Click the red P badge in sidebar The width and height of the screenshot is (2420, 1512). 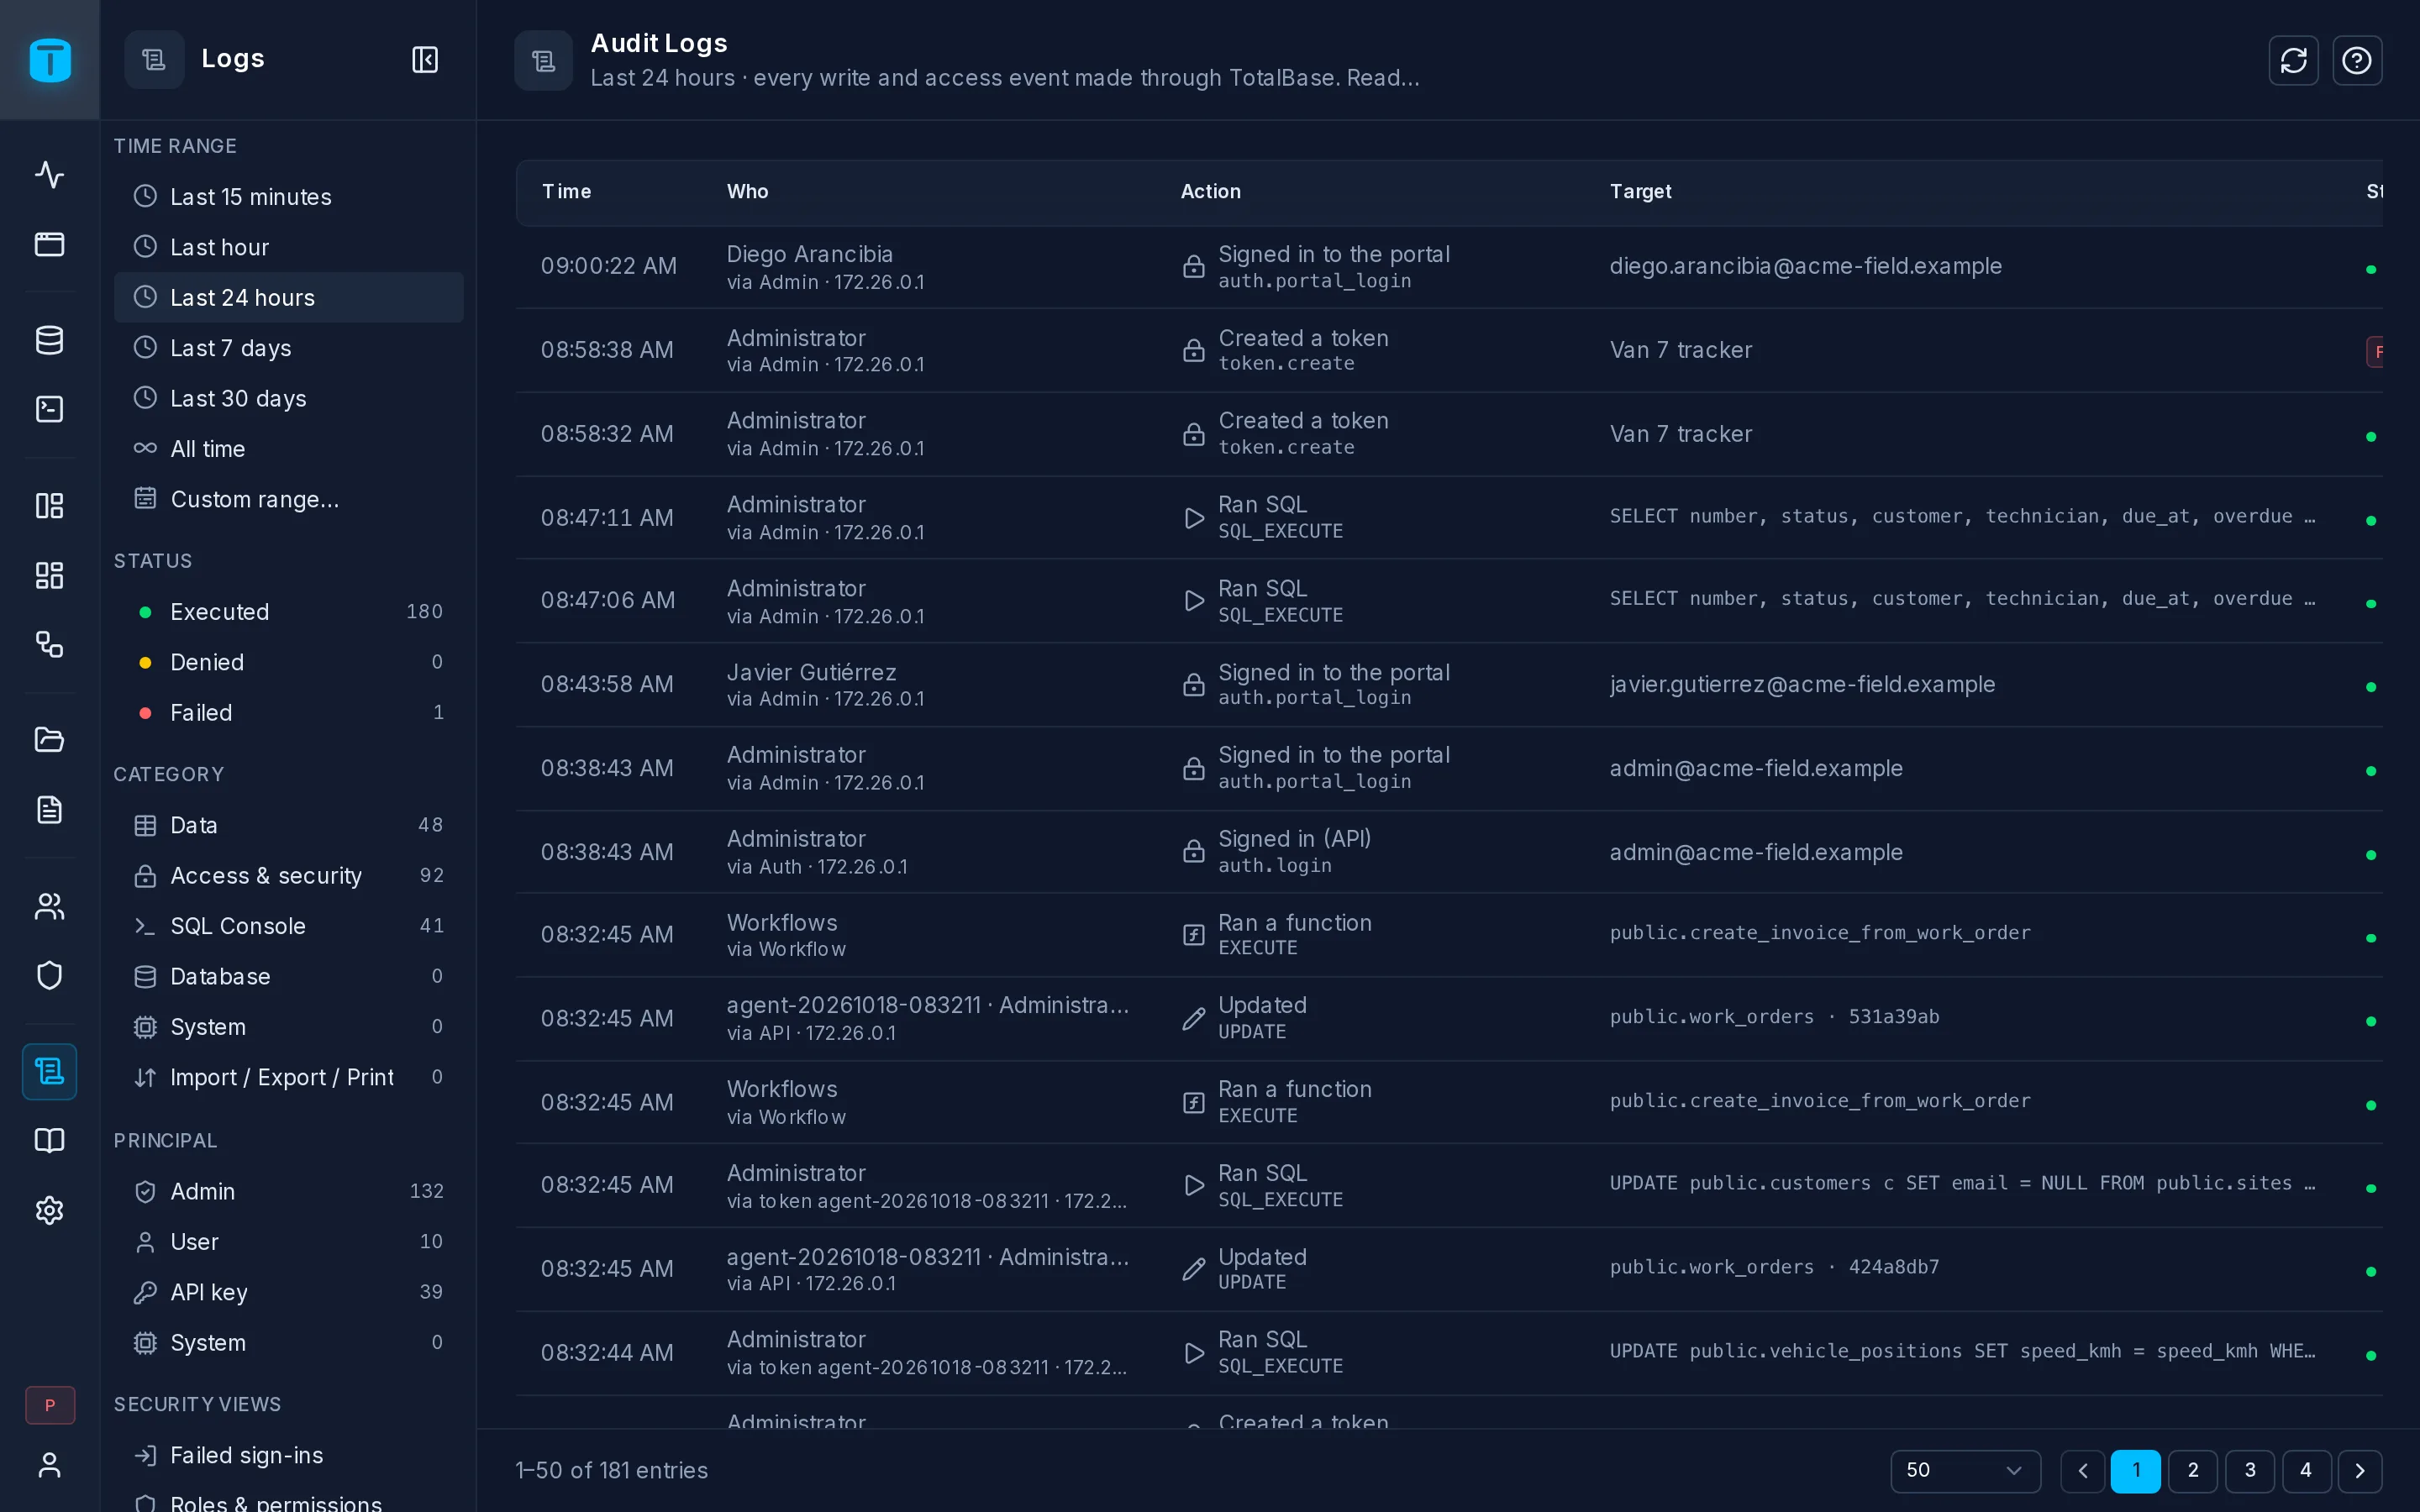tap(50, 1405)
